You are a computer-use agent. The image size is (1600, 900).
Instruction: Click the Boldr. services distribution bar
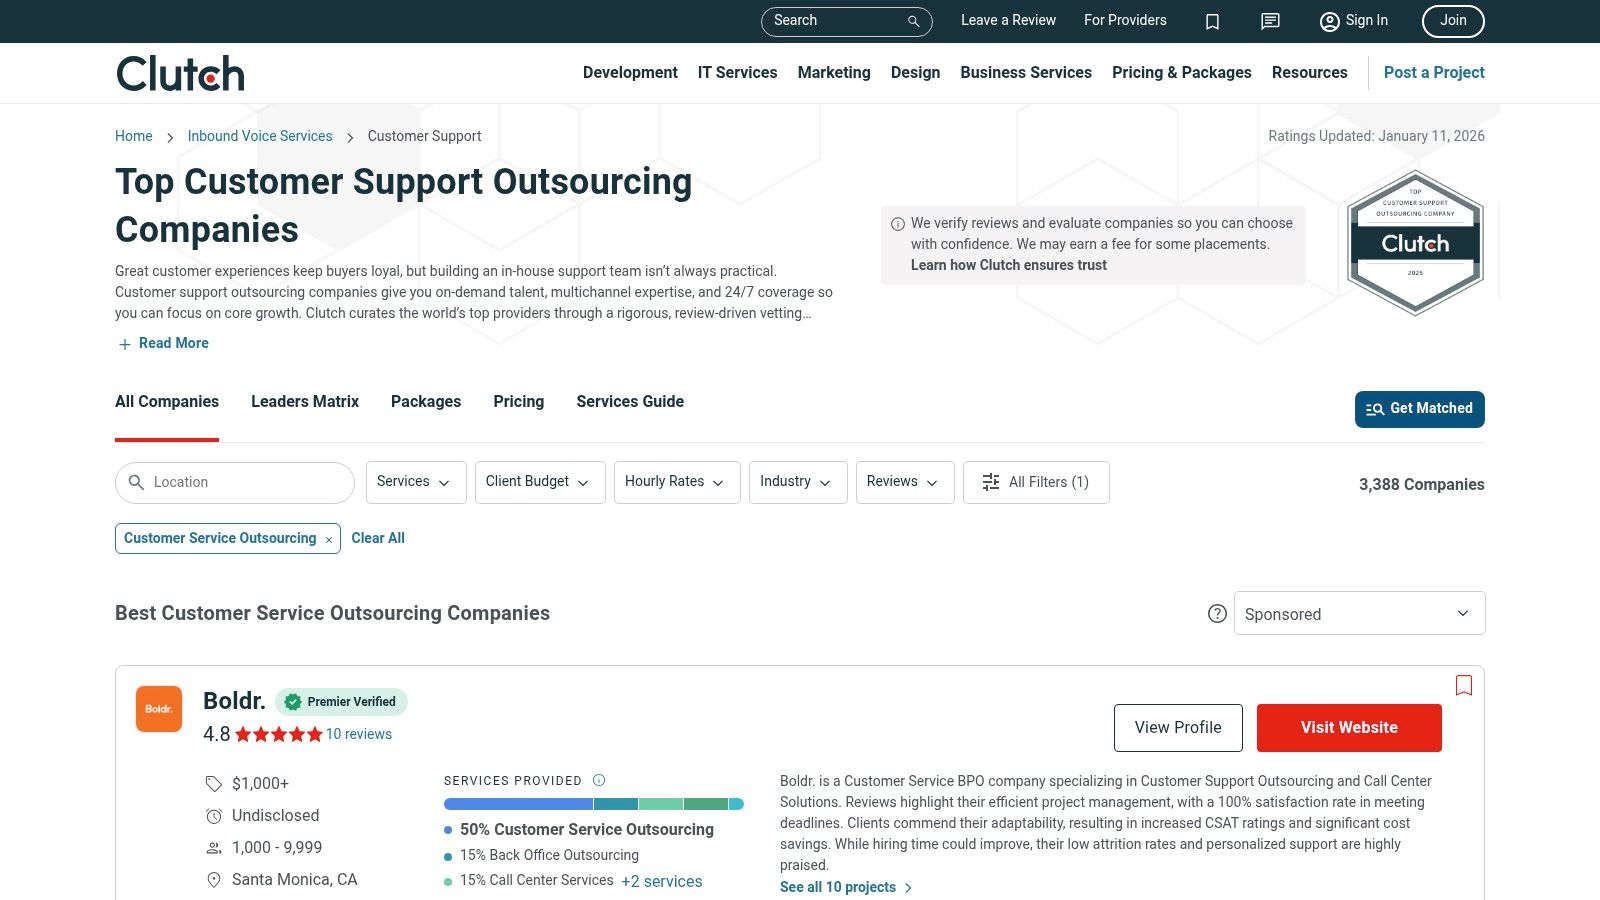click(x=594, y=804)
